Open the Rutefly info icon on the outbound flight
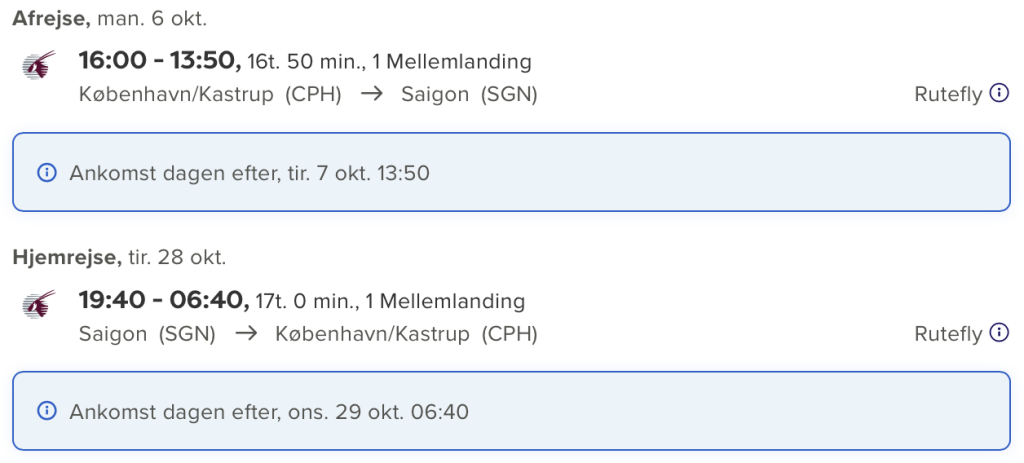The height and width of the screenshot is (463, 1024). pyautogui.click(x=999, y=93)
